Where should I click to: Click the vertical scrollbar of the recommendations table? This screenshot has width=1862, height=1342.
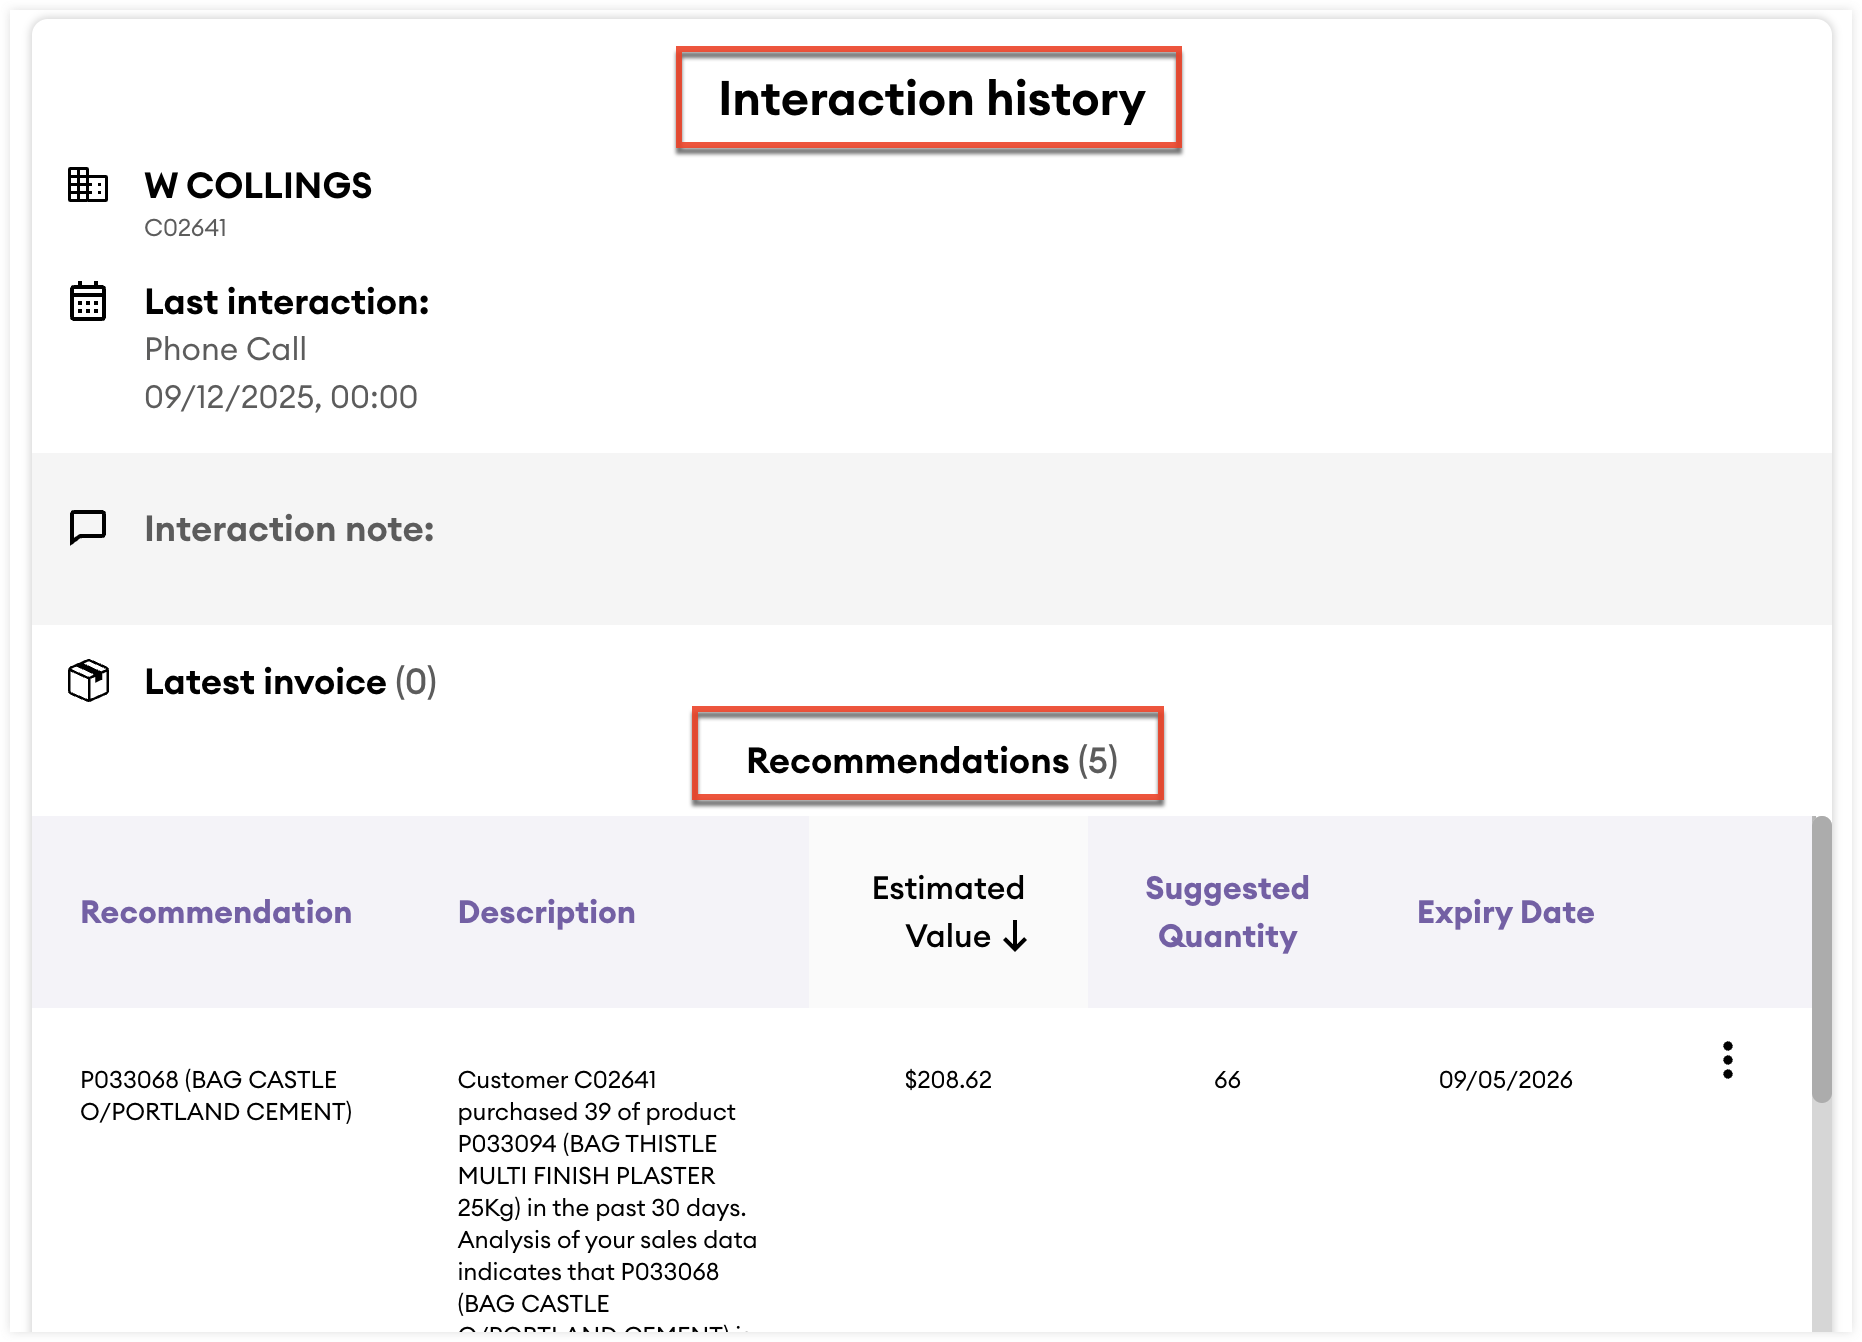click(1822, 960)
